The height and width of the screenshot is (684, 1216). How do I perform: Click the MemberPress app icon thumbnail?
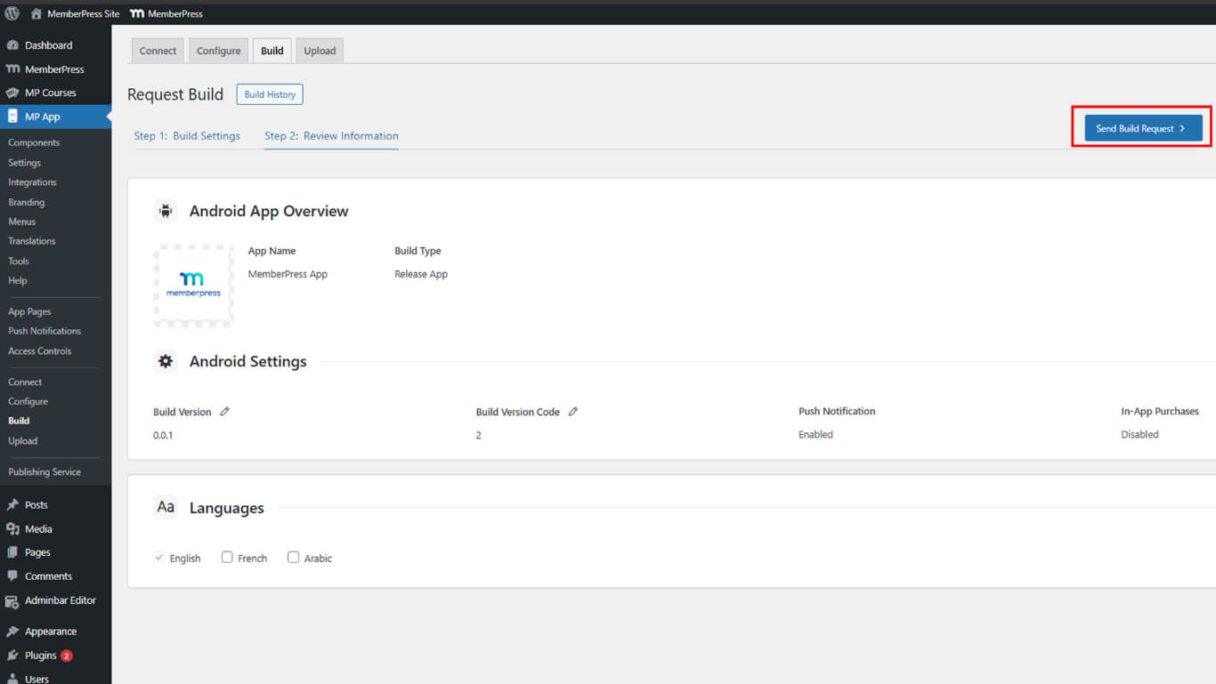pyautogui.click(x=193, y=283)
